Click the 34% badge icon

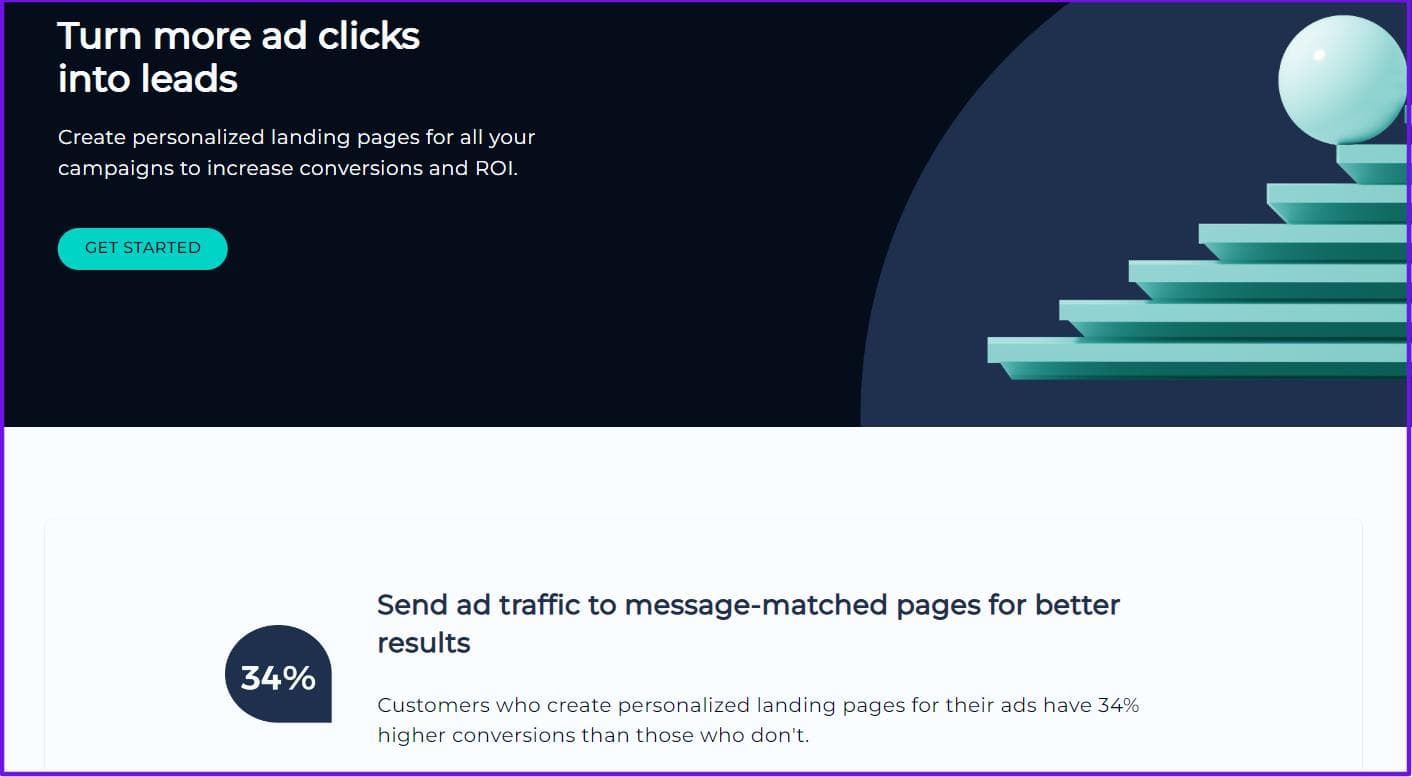(278, 676)
